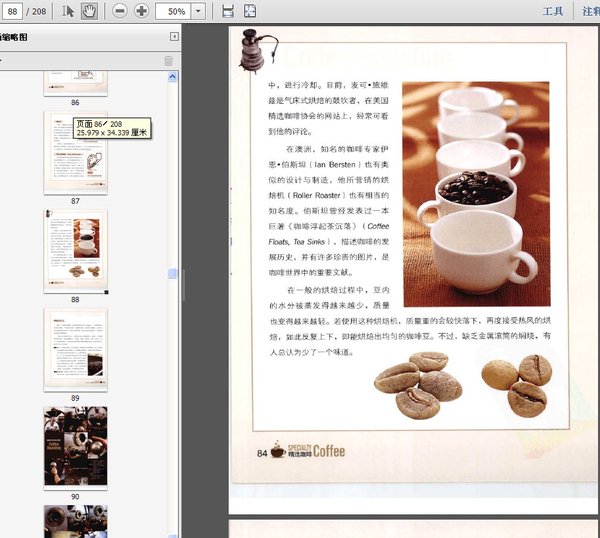Screen dimensions: 600x538
Task: Select page 87 thumbnail
Action: (75, 153)
